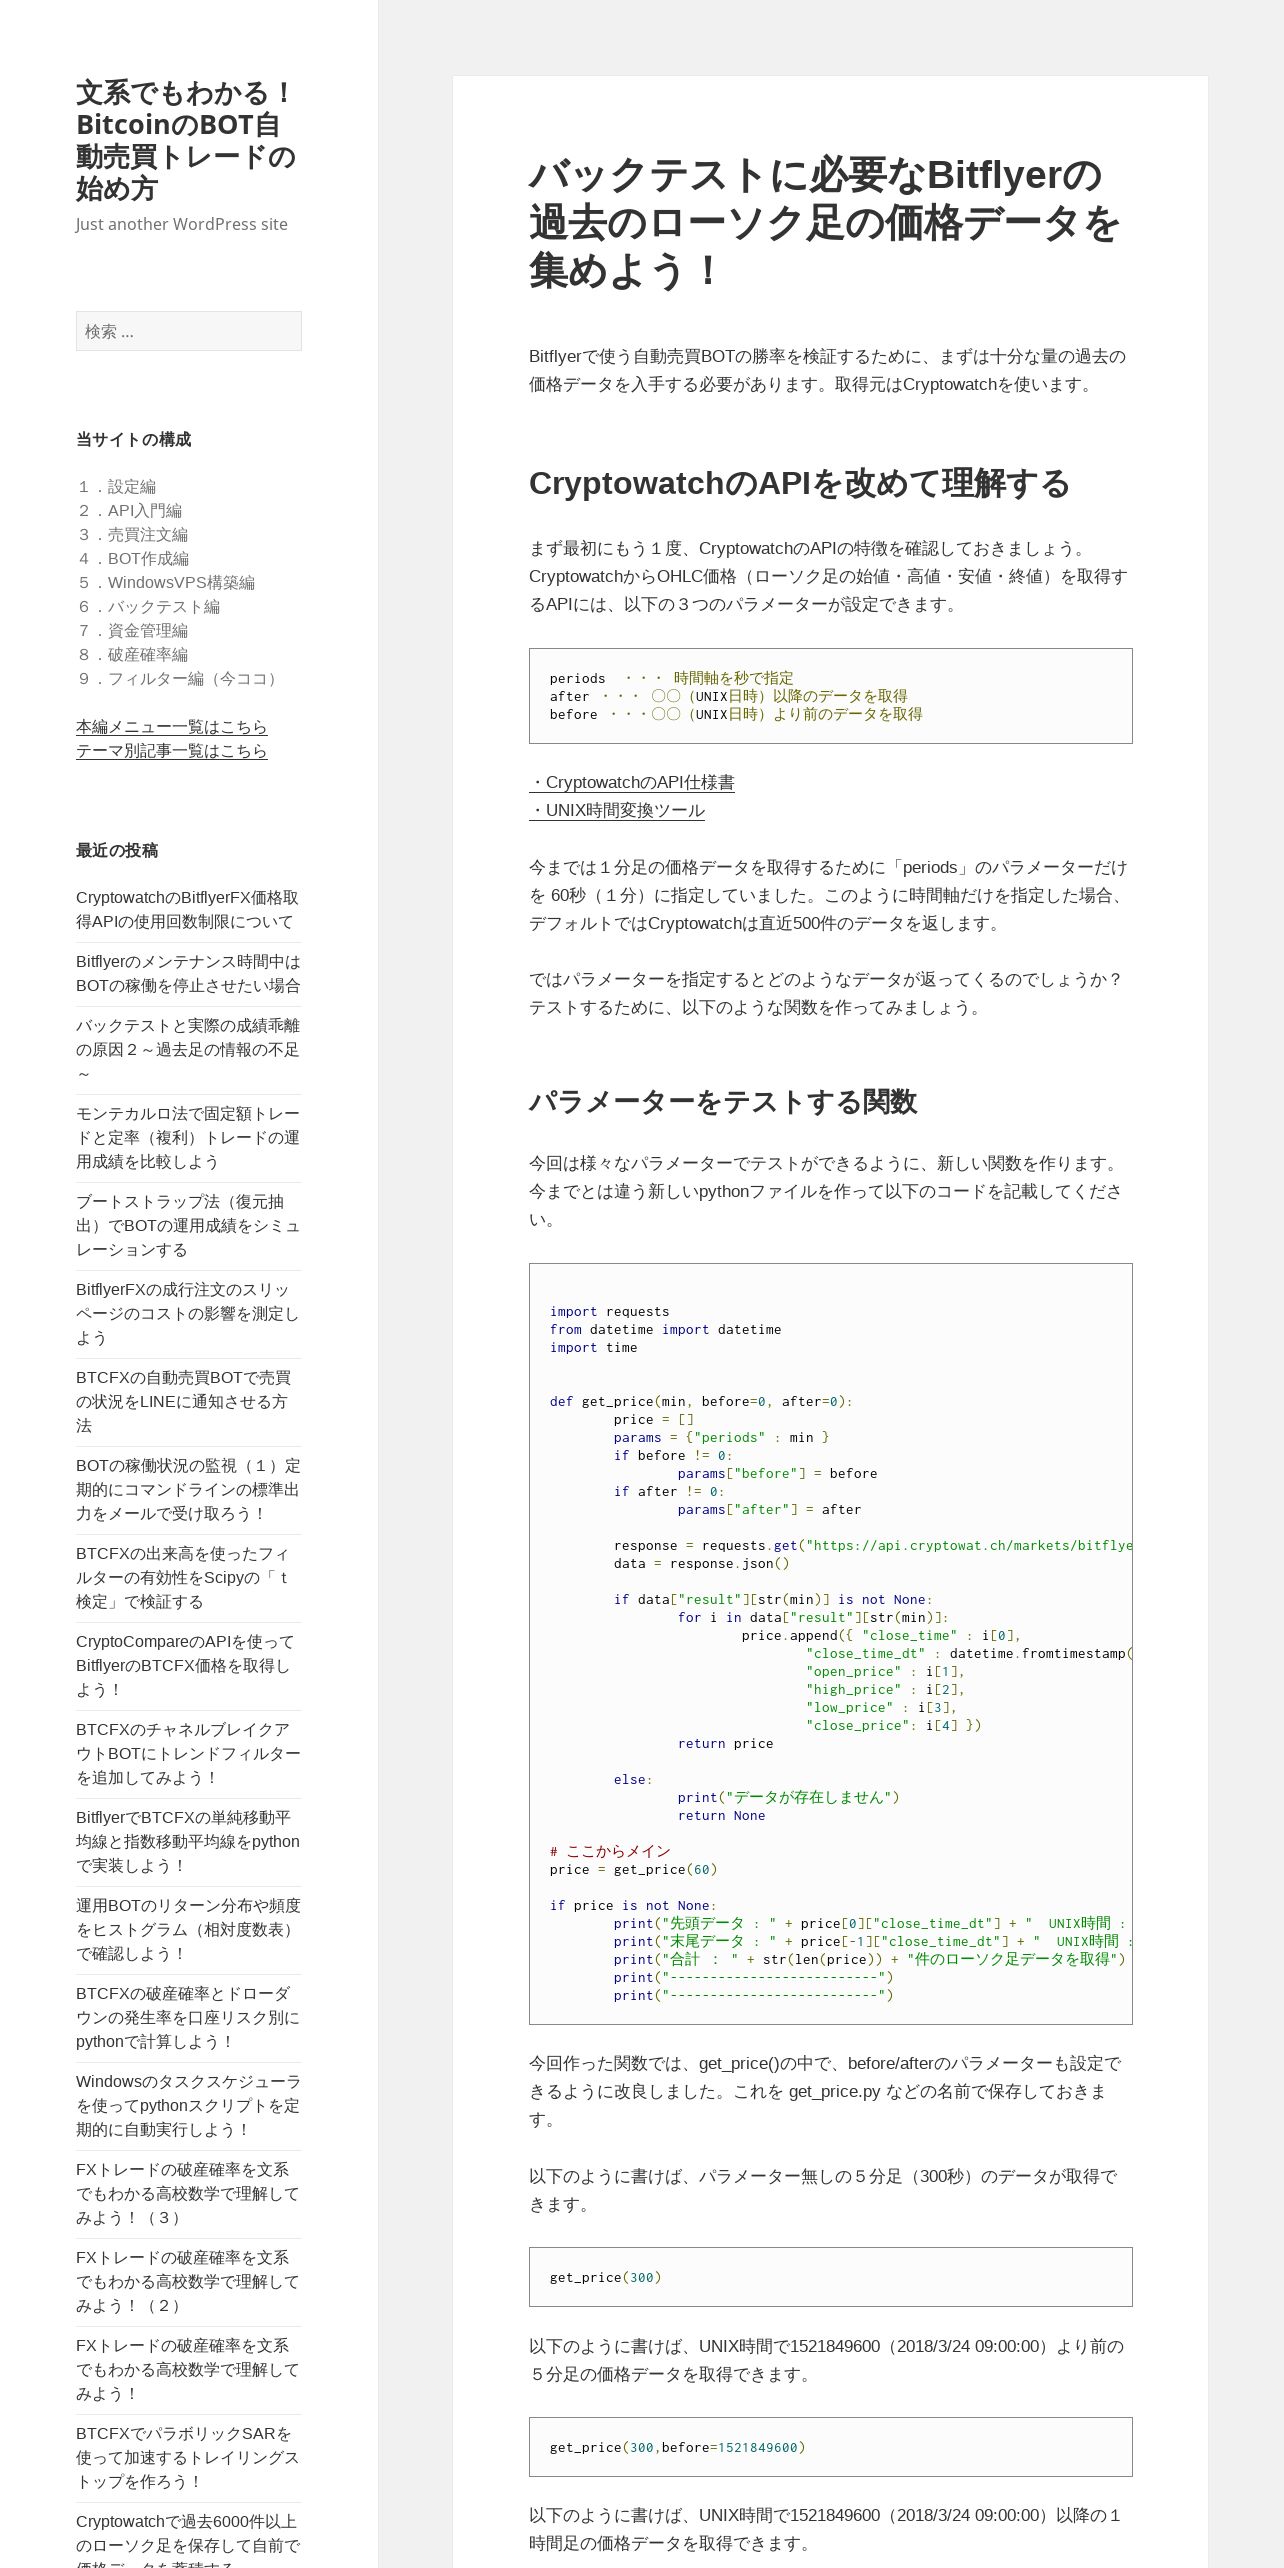
Task: Open the ・UNIX時間変換ツール link
Action: 617,811
